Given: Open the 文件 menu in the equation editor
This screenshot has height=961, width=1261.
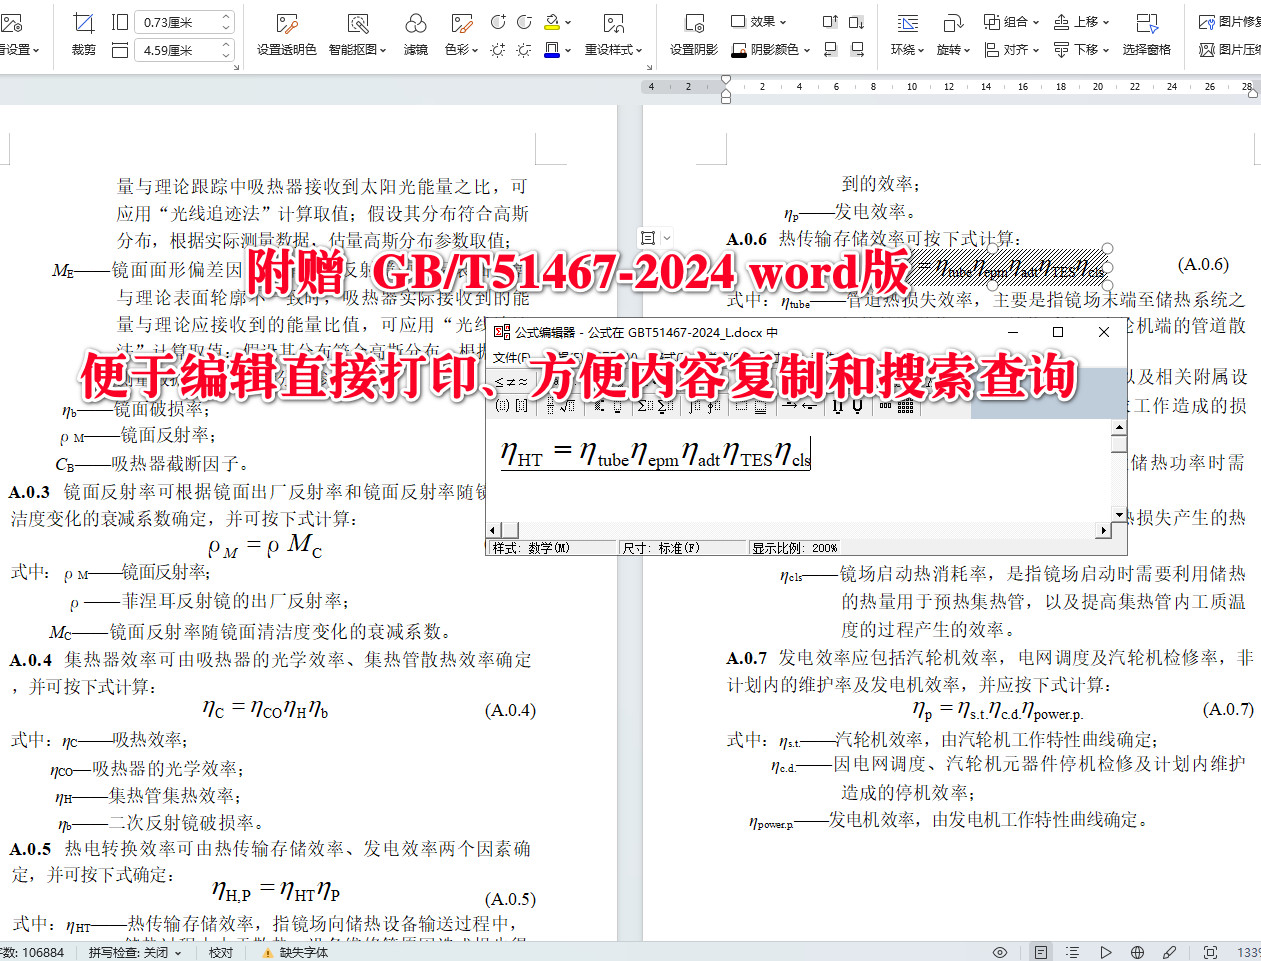Looking at the screenshot, I should click(x=508, y=358).
